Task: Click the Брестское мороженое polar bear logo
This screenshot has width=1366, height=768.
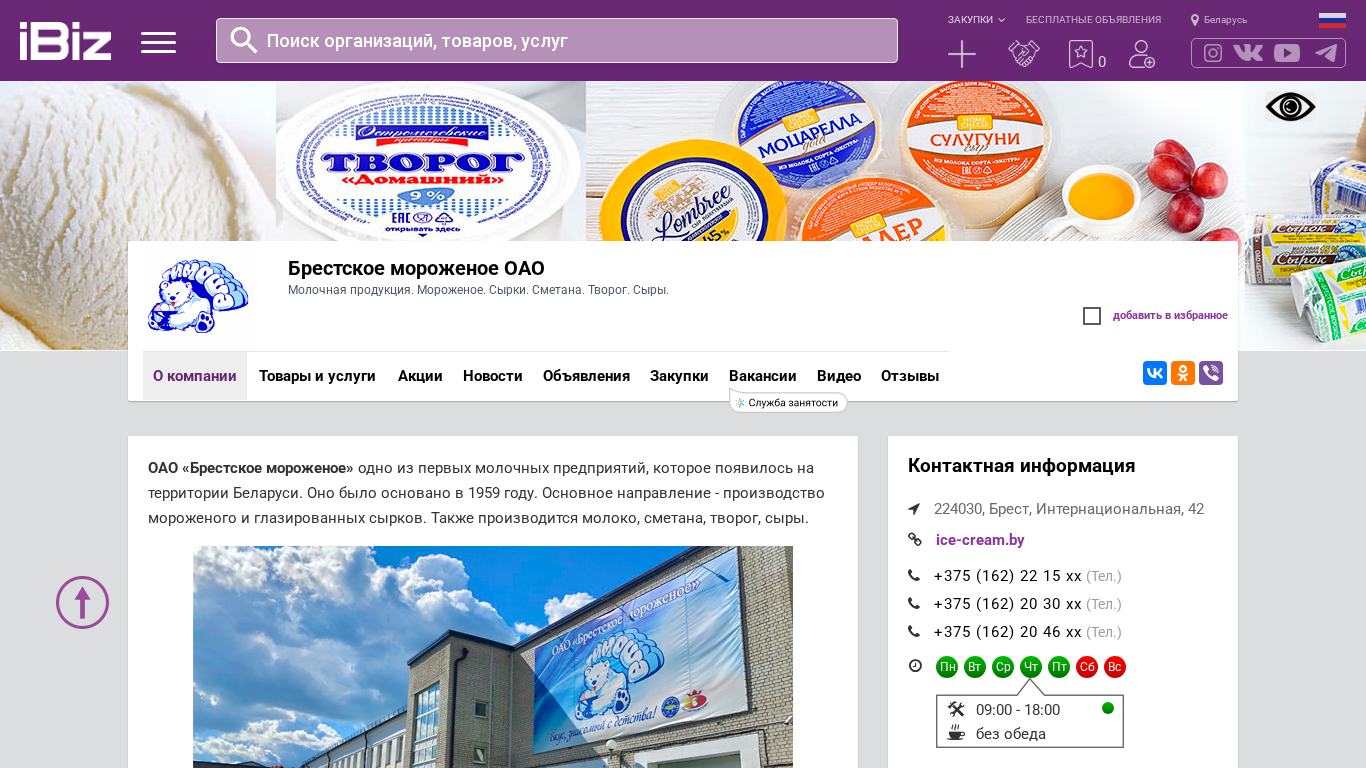Action: click(x=198, y=296)
